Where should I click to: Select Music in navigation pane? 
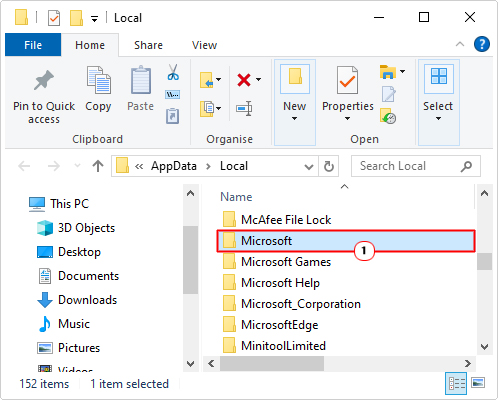[x=64, y=324]
